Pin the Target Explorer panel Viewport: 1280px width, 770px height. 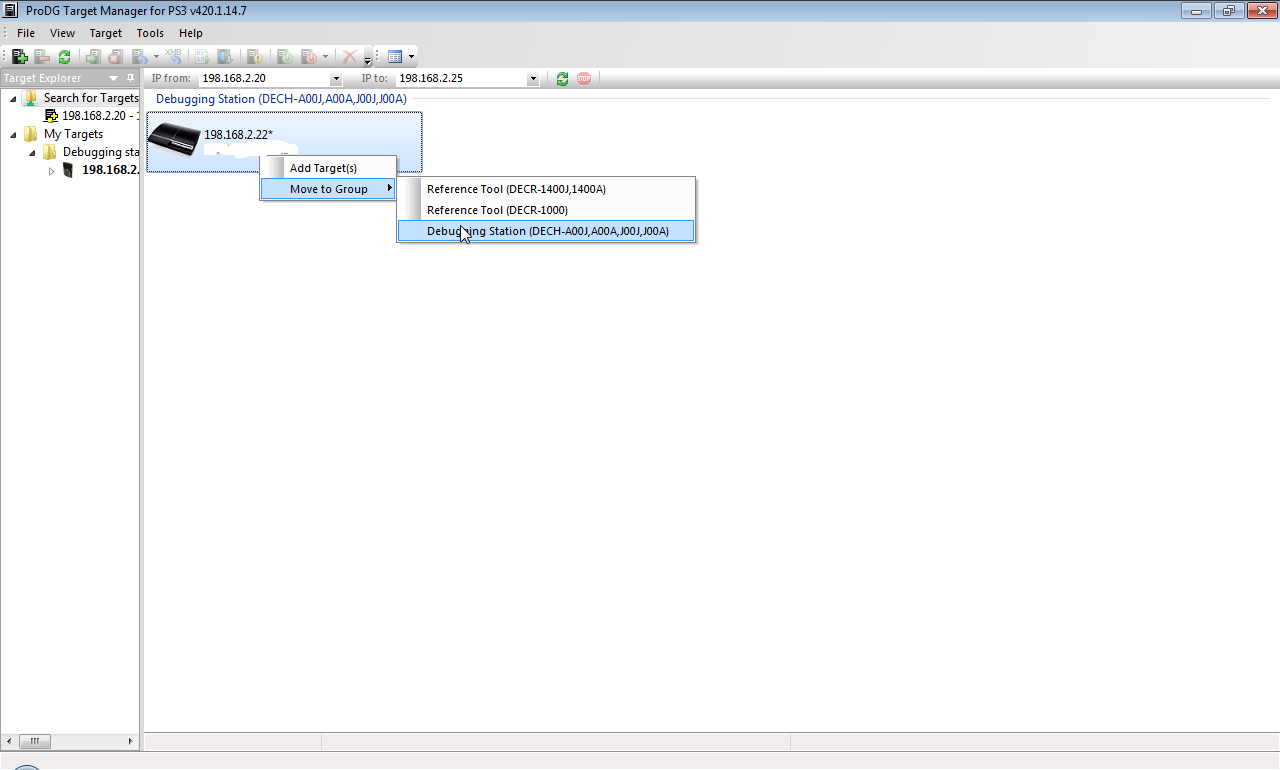pyautogui.click(x=130, y=78)
